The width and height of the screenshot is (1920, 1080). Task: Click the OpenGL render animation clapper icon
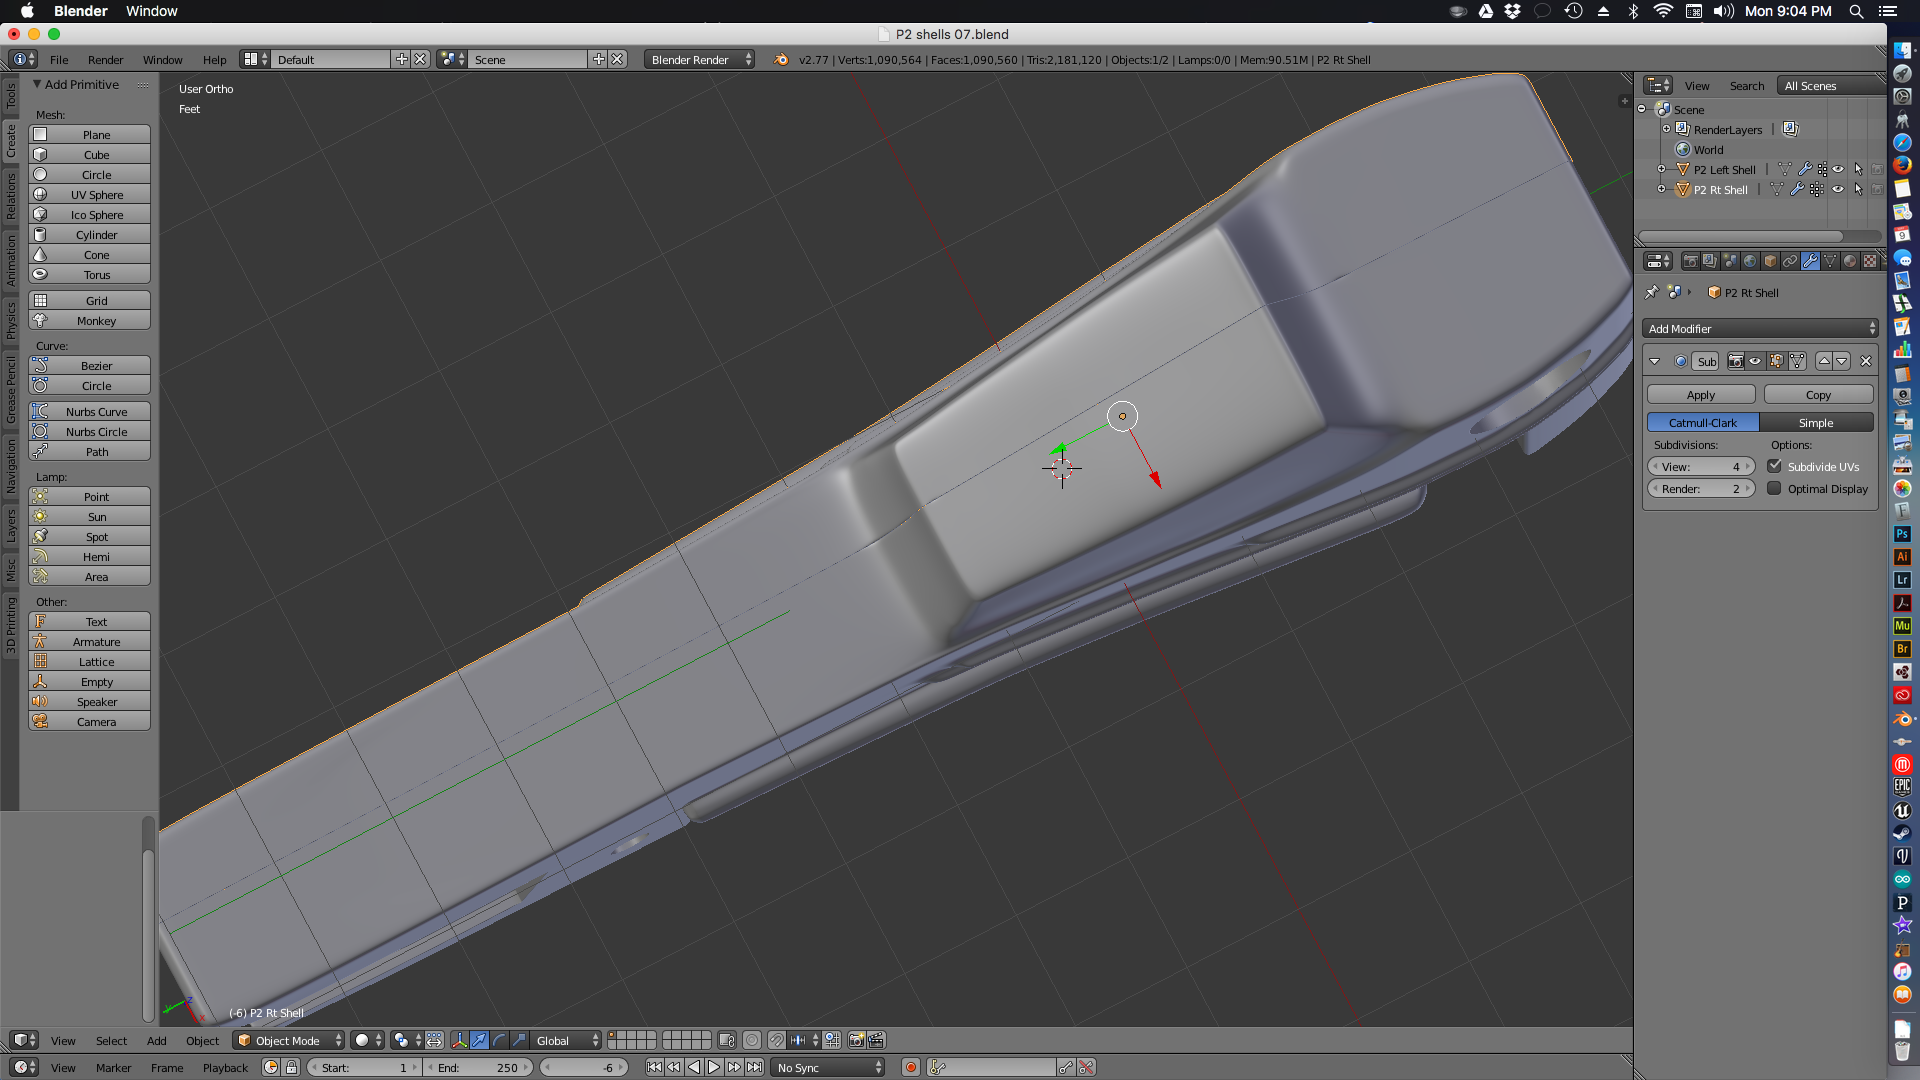coord(876,1040)
